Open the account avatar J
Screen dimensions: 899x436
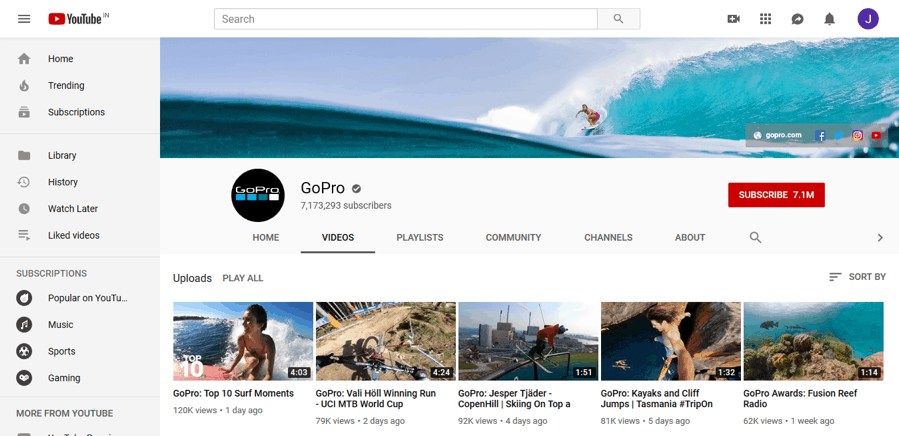pyautogui.click(x=868, y=19)
